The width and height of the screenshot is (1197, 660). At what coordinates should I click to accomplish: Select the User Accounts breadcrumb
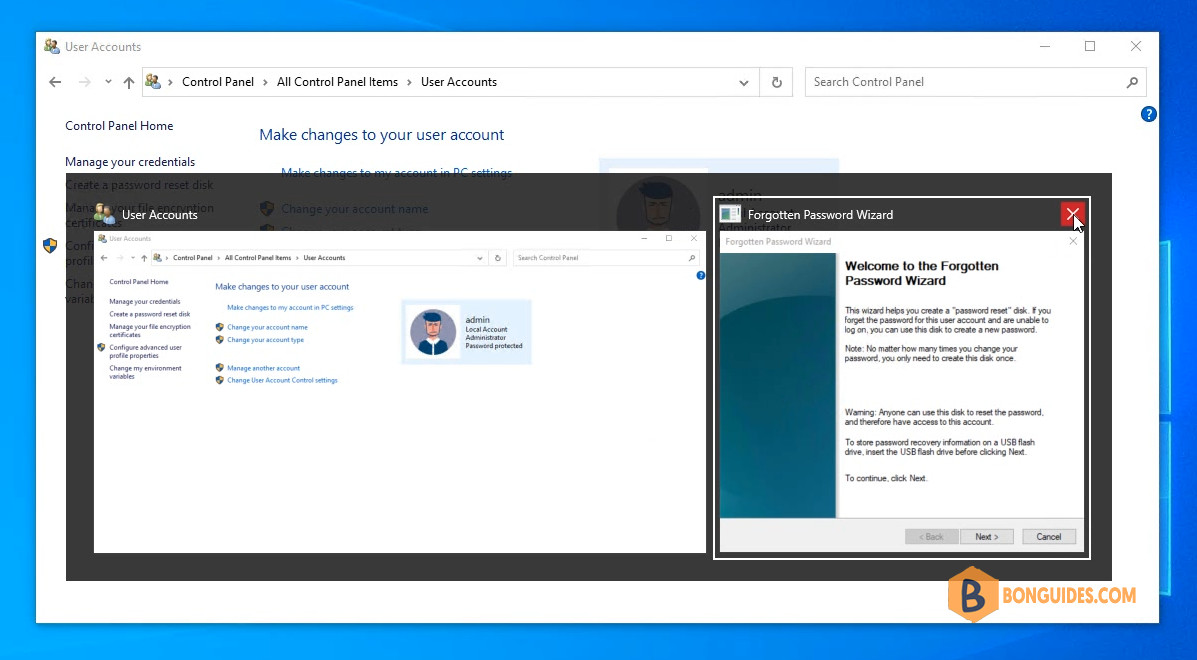coord(459,82)
